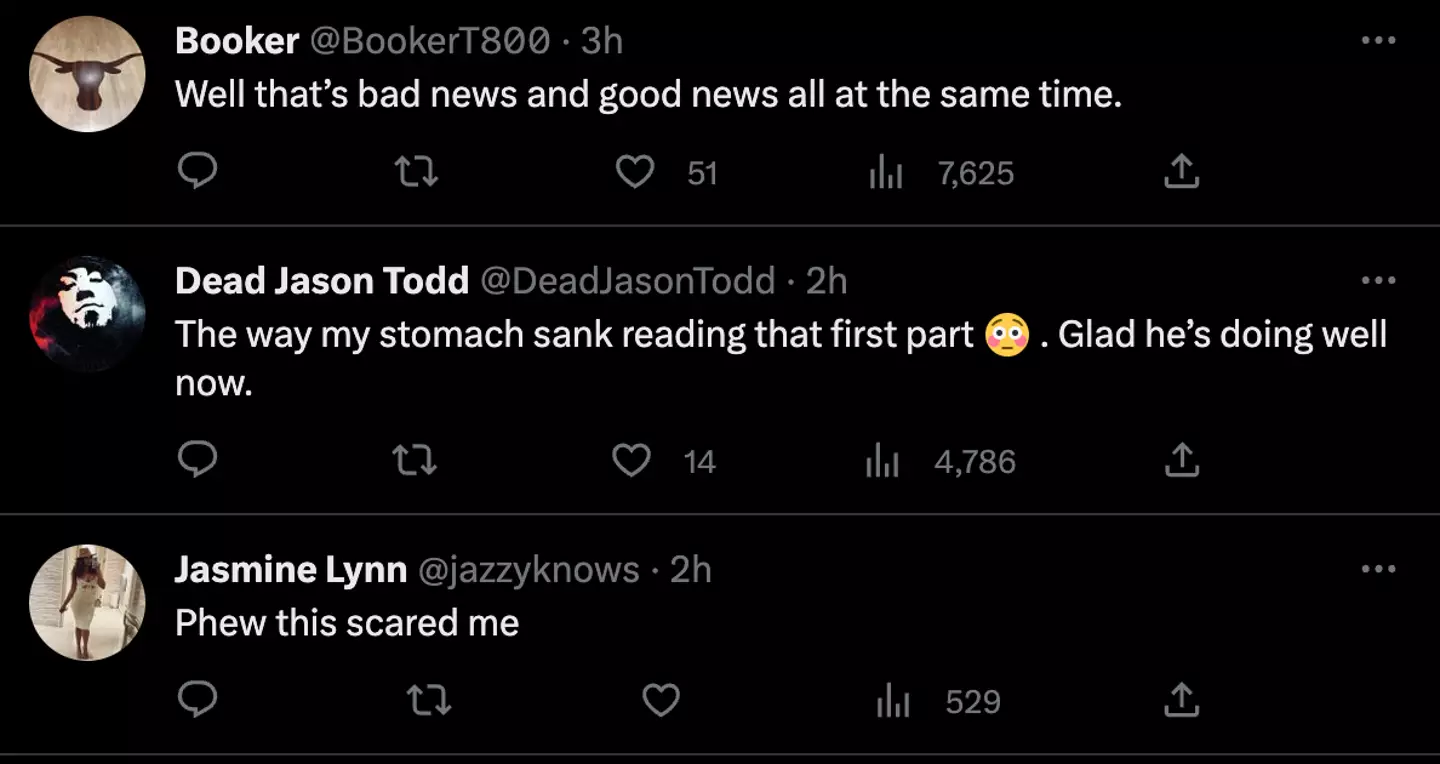Click Booker's longhorn skull avatar
This screenshot has width=1440, height=764.
(87, 74)
